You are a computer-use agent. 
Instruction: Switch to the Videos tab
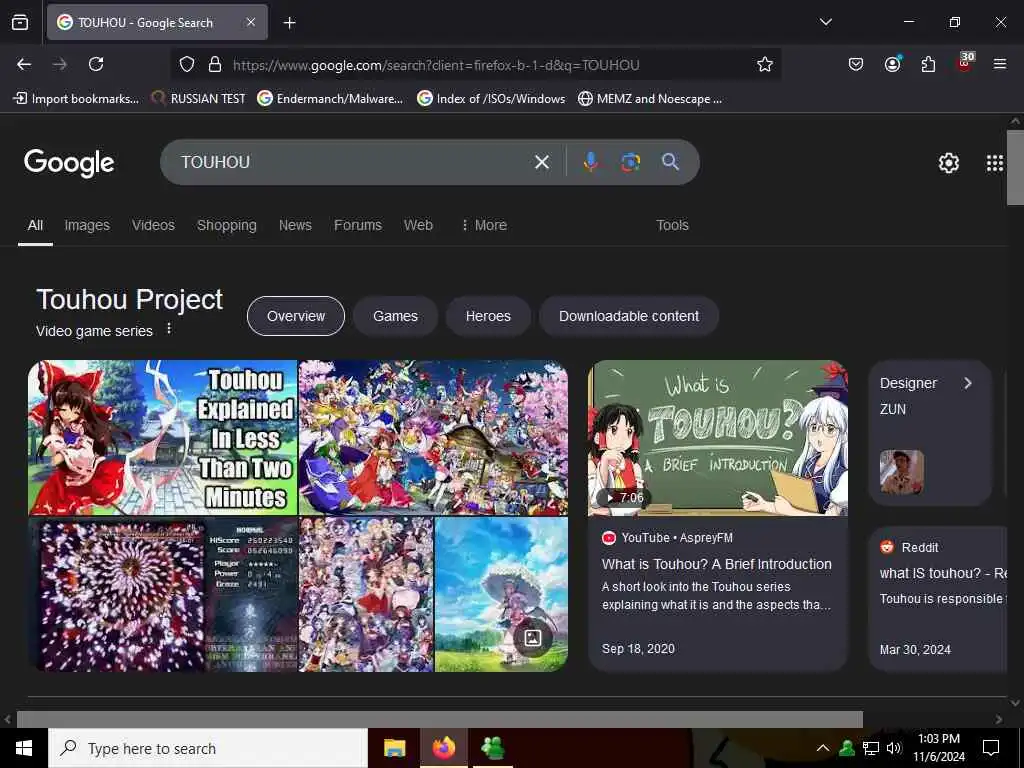point(153,225)
